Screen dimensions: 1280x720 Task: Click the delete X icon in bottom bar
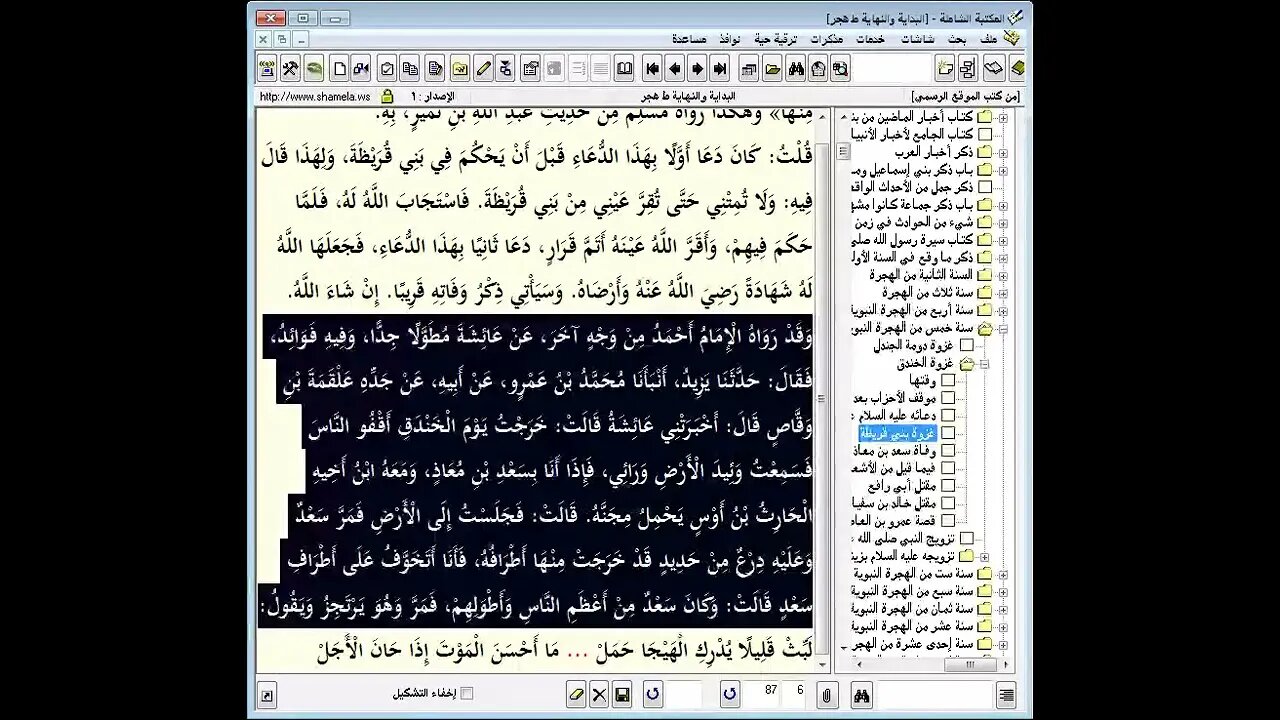pos(599,694)
